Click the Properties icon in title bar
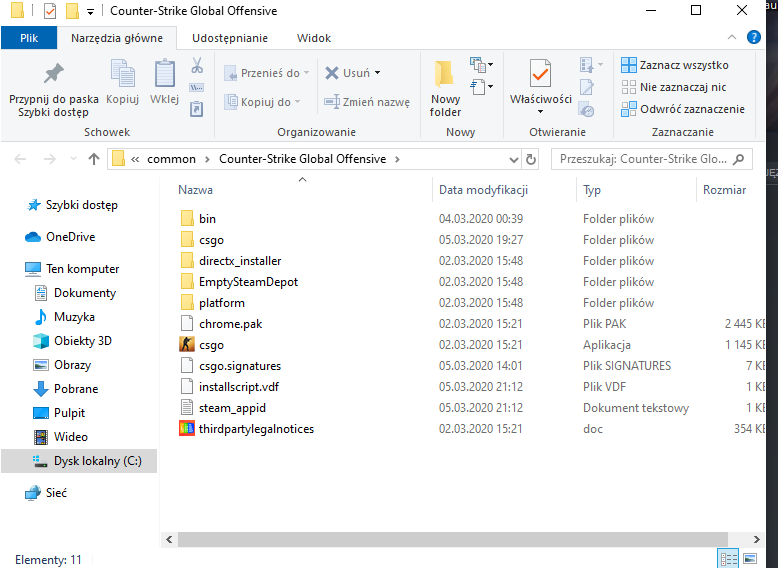The height and width of the screenshot is (568, 778). point(50,10)
